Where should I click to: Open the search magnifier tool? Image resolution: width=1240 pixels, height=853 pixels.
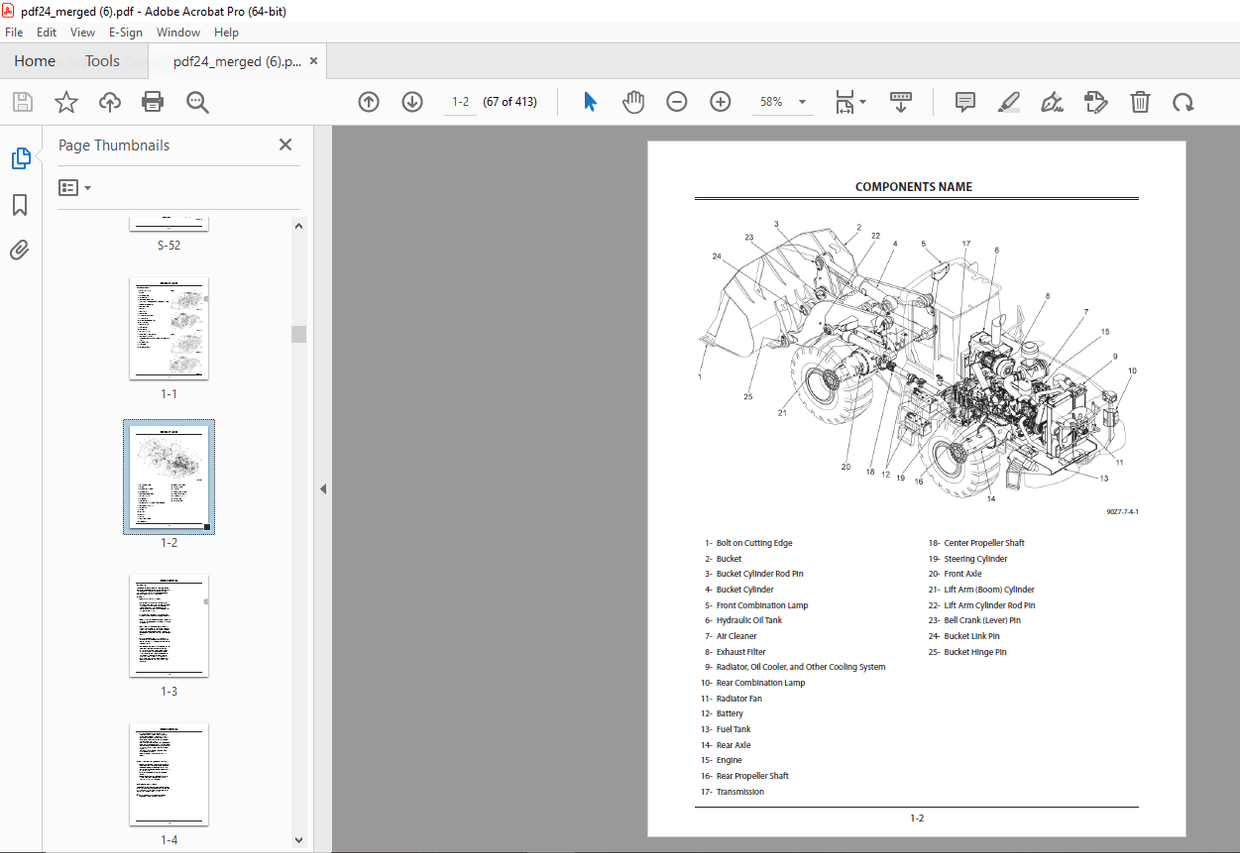point(197,101)
